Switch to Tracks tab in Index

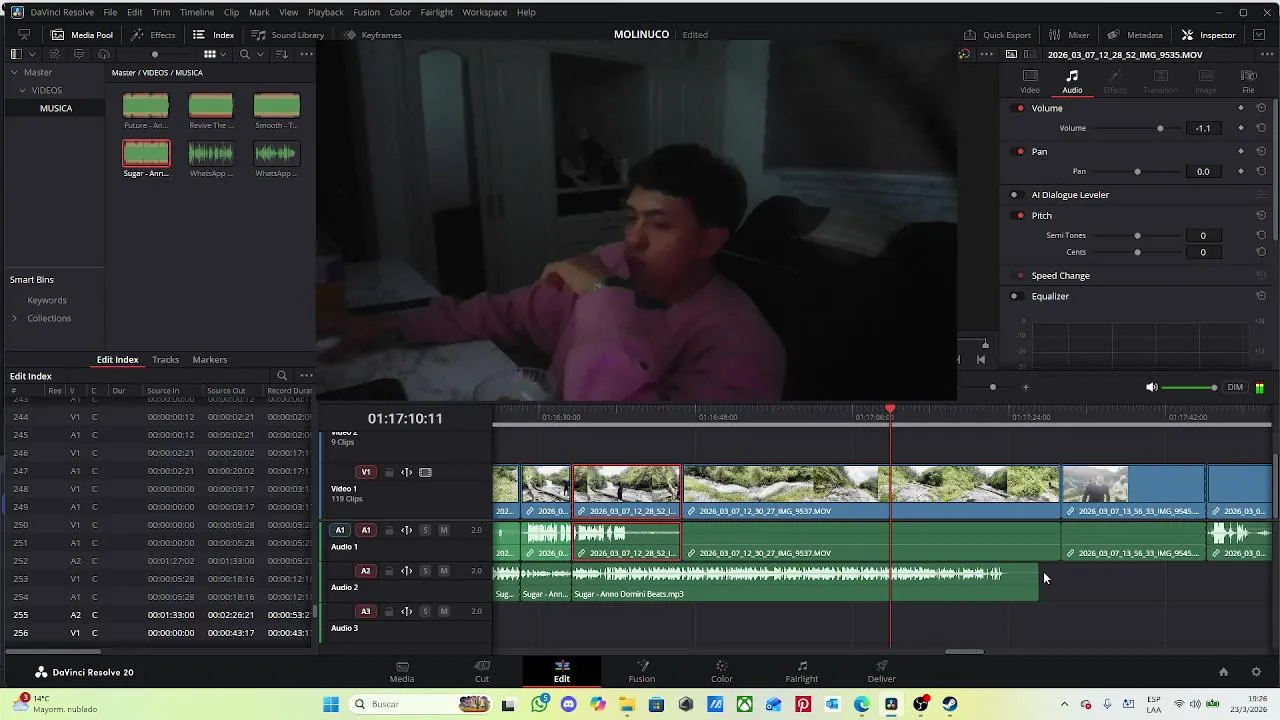[165, 359]
